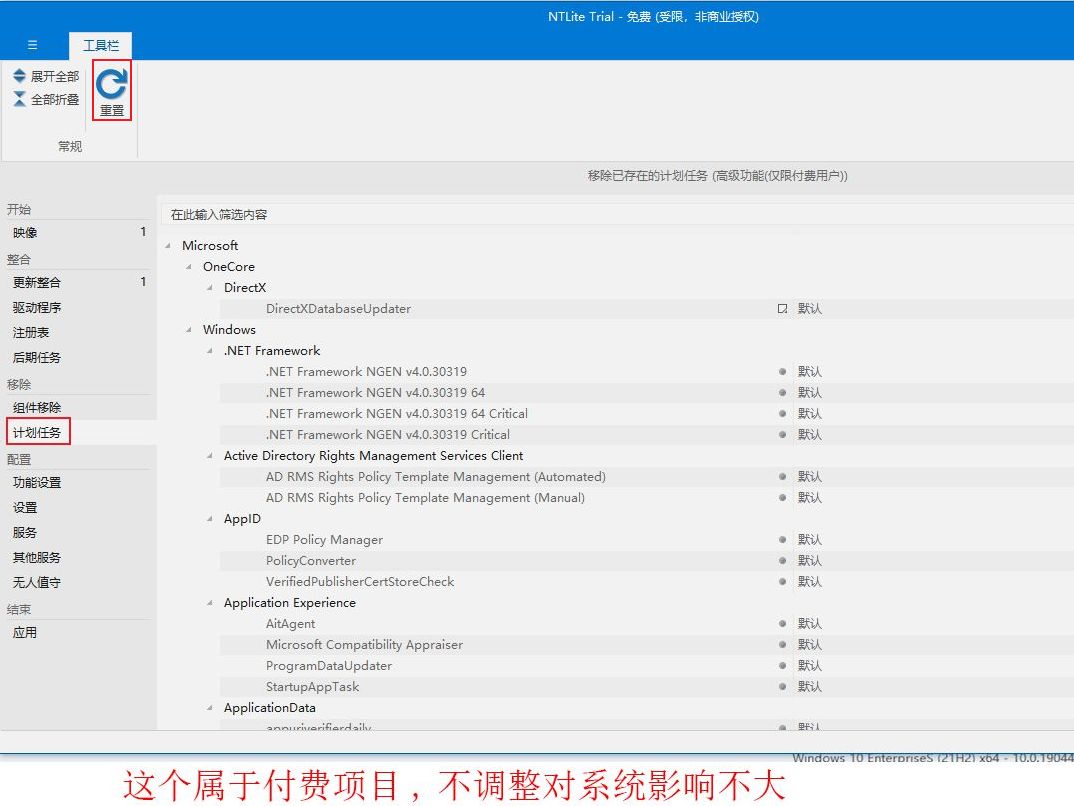The width and height of the screenshot is (1074, 806).
Task: Click the Collapse All (全部折叠) icon
Action: (20, 99)
